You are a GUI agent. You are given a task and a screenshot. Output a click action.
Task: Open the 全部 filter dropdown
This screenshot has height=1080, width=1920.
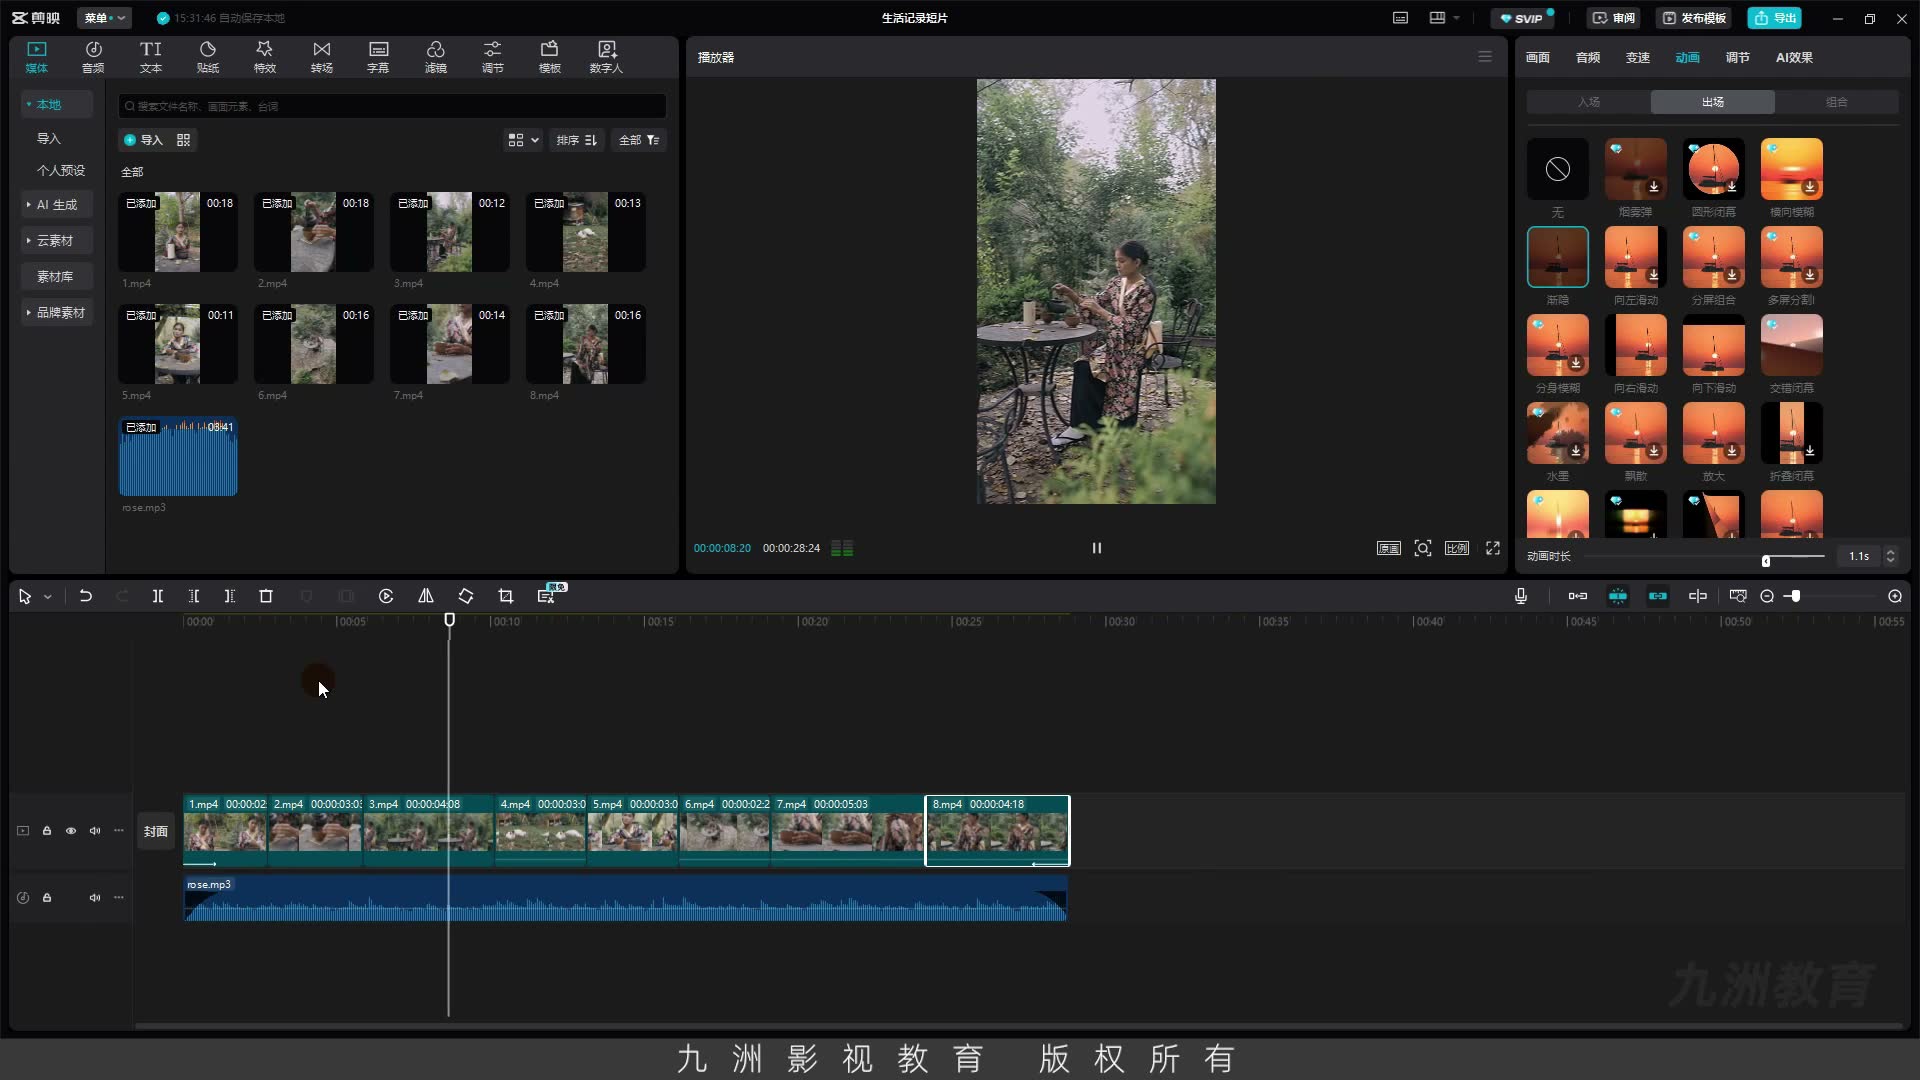(x=639, y=140)
